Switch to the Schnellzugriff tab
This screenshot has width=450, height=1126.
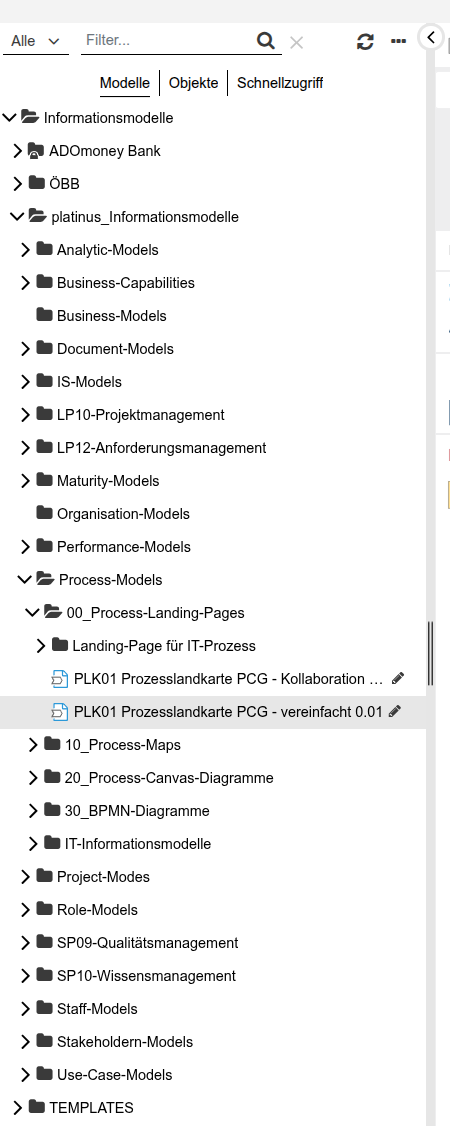point(280,83)
